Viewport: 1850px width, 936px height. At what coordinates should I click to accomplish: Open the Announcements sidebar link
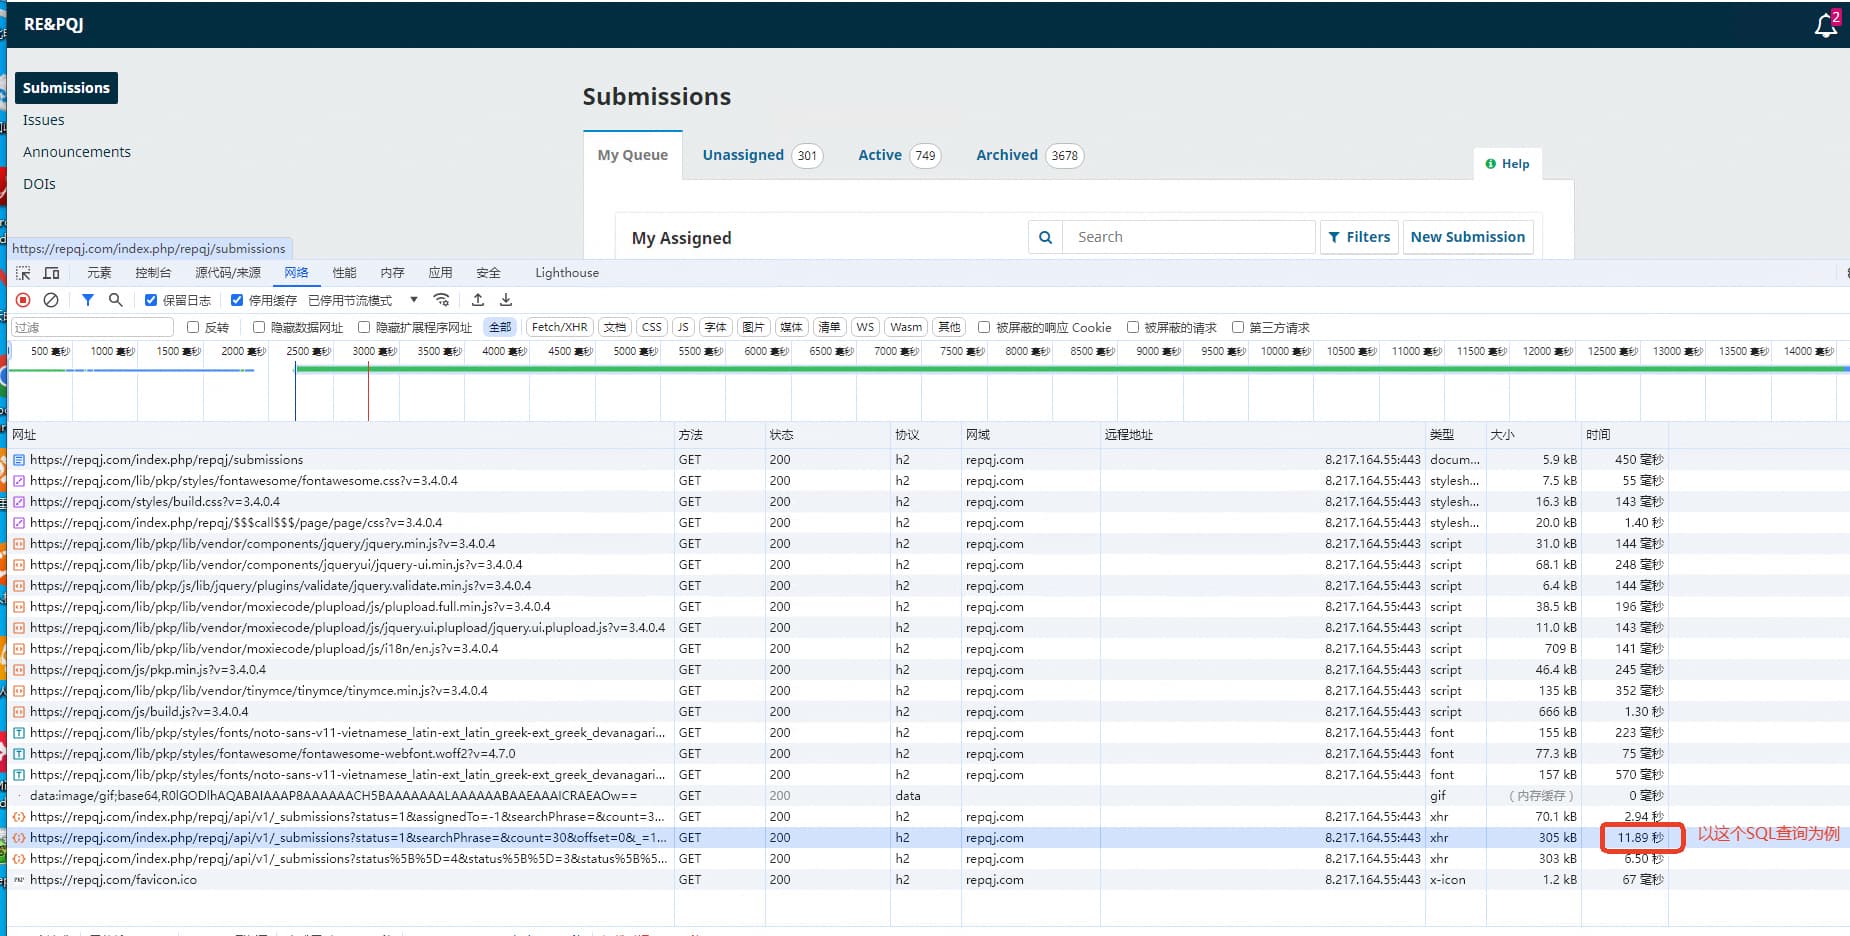pos(77,152)
